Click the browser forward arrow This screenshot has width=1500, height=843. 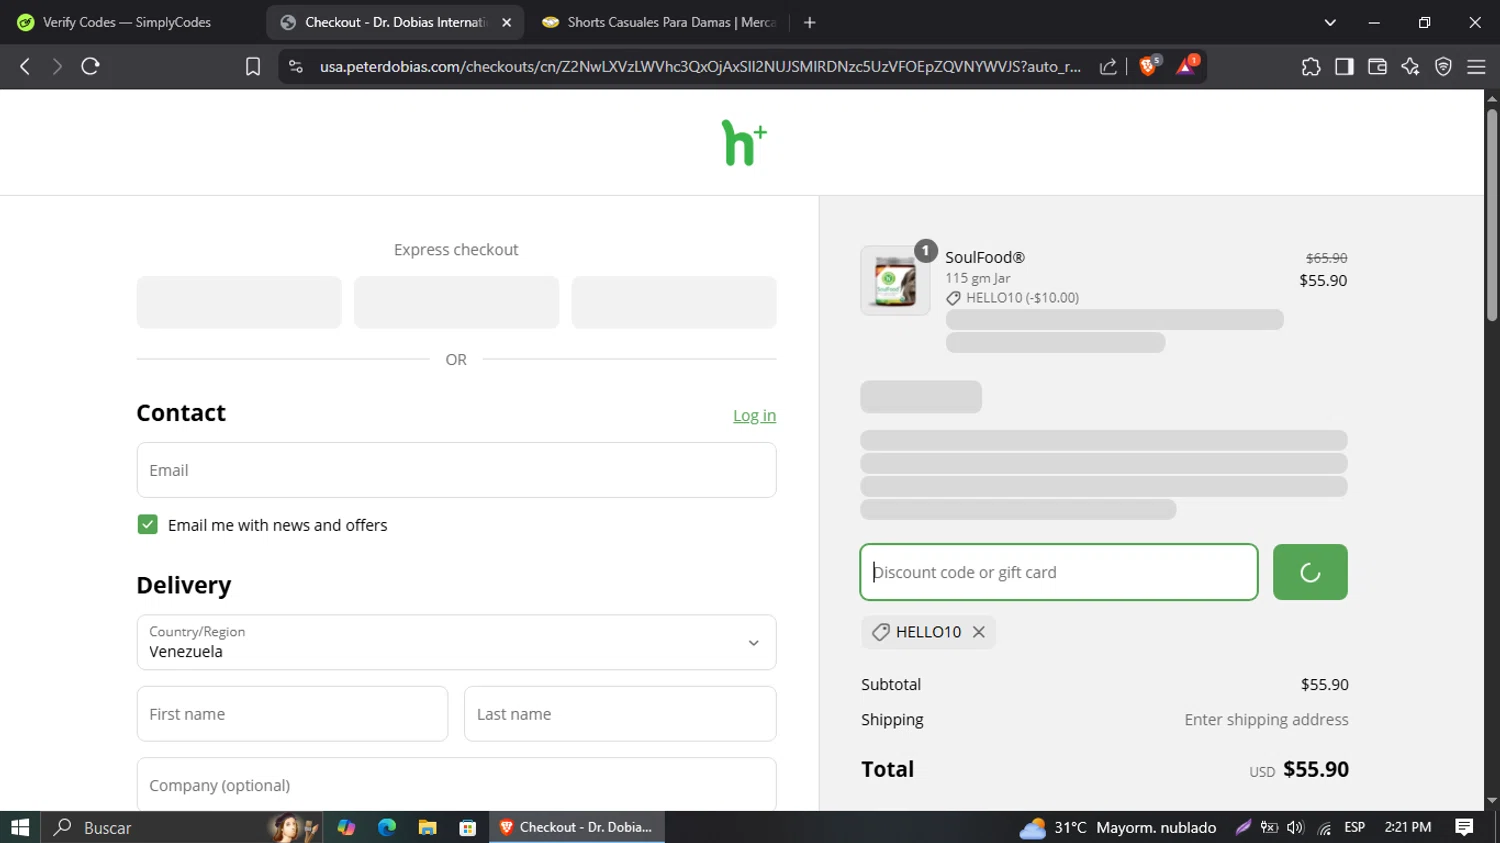tap(57, 66)
